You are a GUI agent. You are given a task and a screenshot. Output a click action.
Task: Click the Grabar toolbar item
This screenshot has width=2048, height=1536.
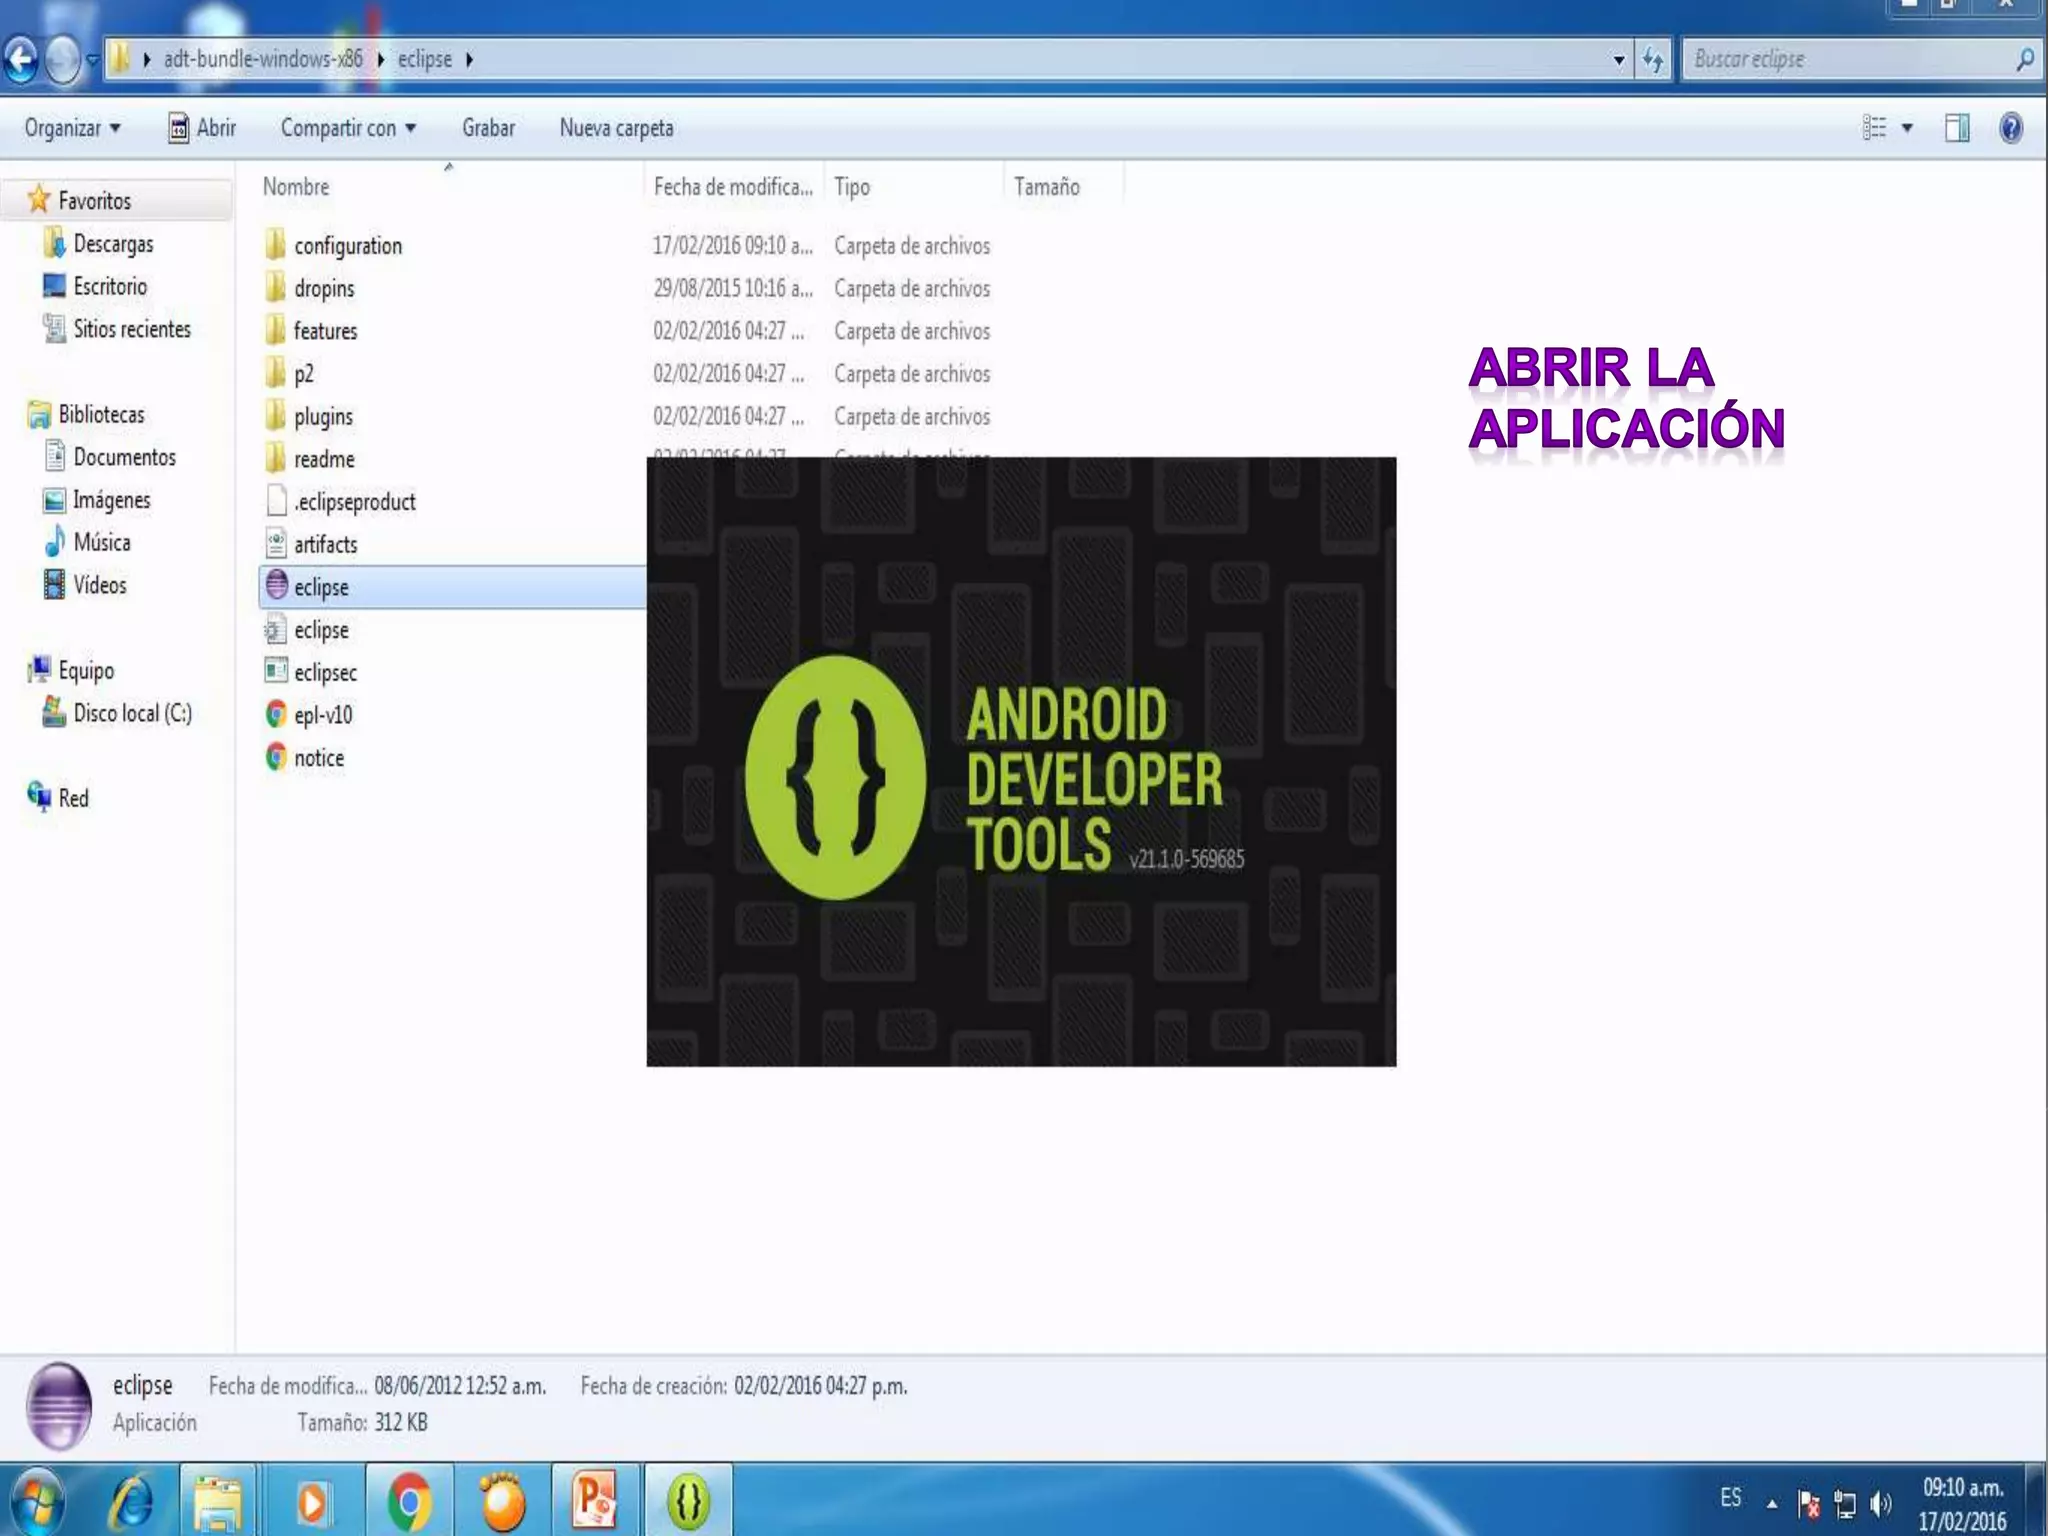click(488, 128)
